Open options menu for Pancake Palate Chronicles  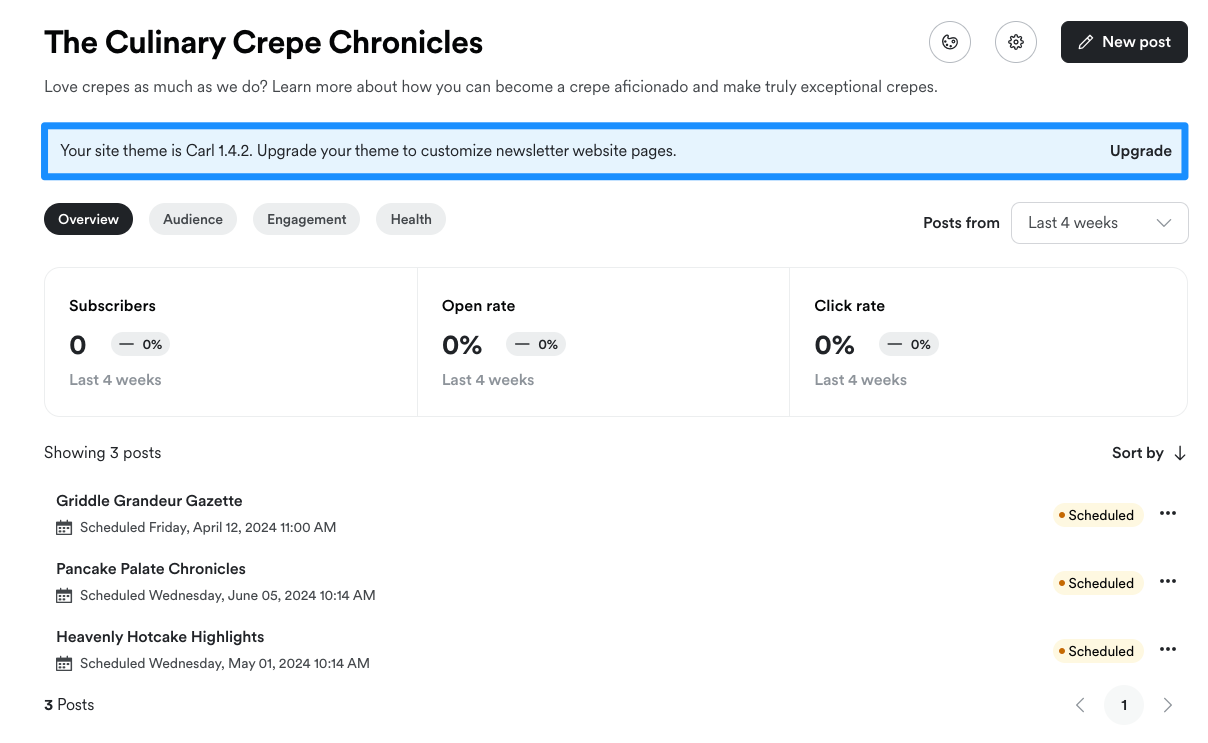1167,582
